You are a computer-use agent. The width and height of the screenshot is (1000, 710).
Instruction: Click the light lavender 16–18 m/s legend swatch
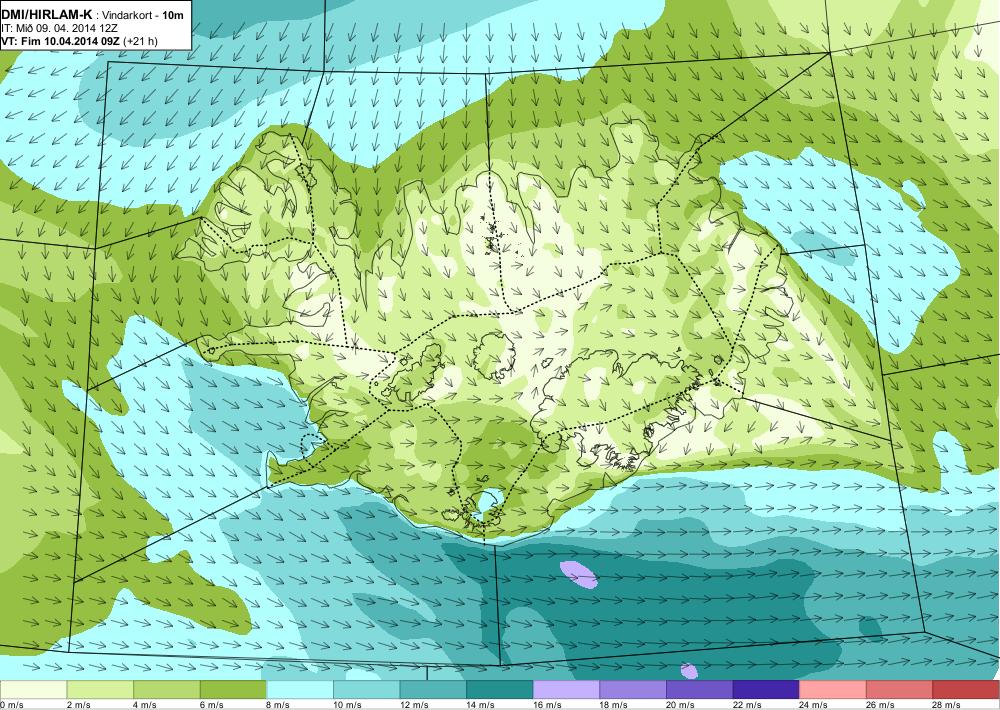pyautogui.click(x=566, y=690)
